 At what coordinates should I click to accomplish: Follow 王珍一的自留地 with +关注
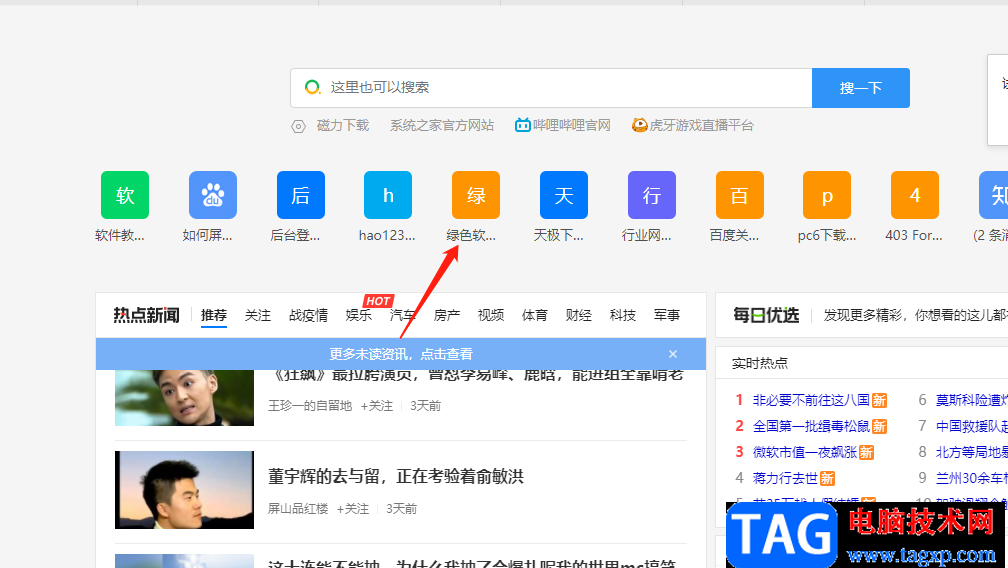pyautogui.click(x=377, y=405)
